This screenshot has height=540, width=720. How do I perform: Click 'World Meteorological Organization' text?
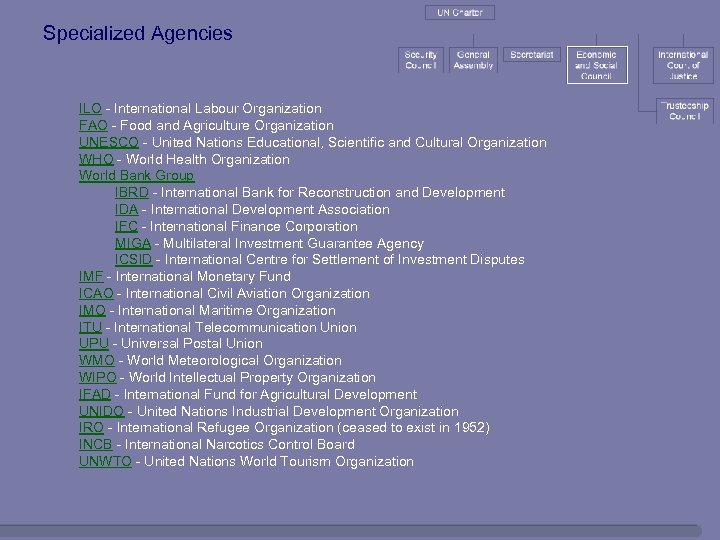(234, 360)
